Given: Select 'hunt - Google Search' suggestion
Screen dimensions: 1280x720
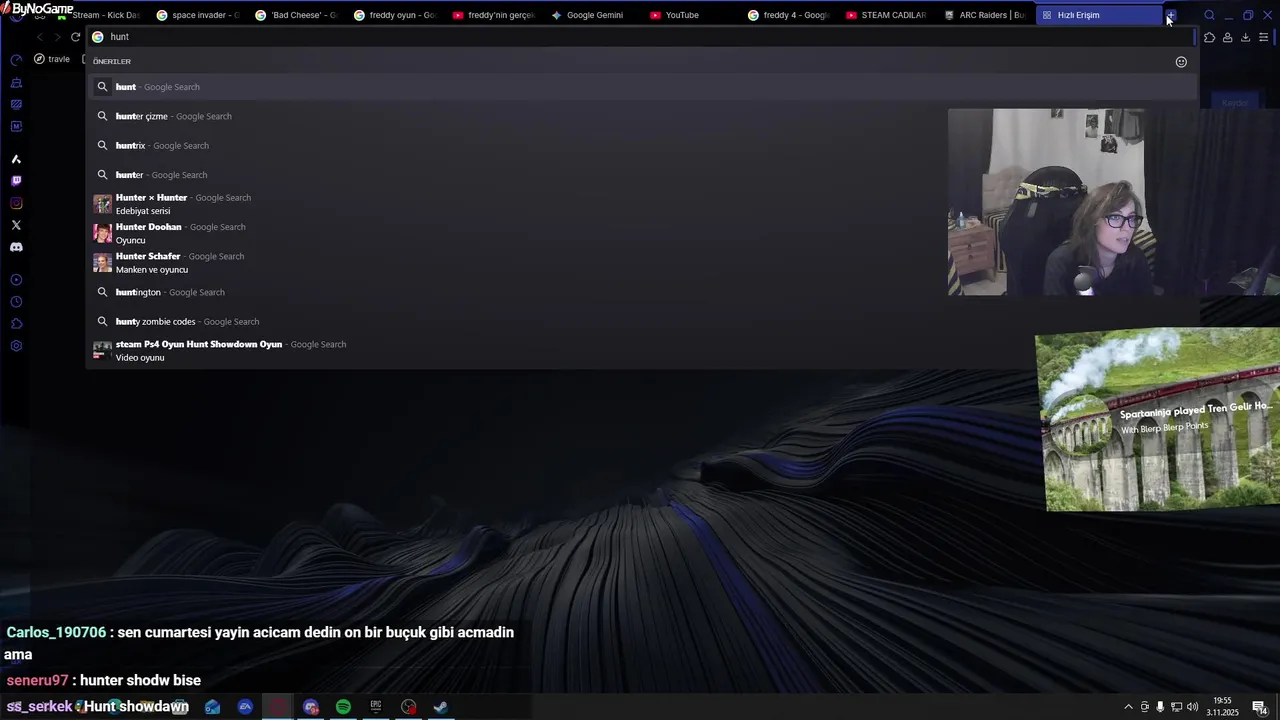Looking at the screenshot, I should pyautogui.click(x=641, y=87).
